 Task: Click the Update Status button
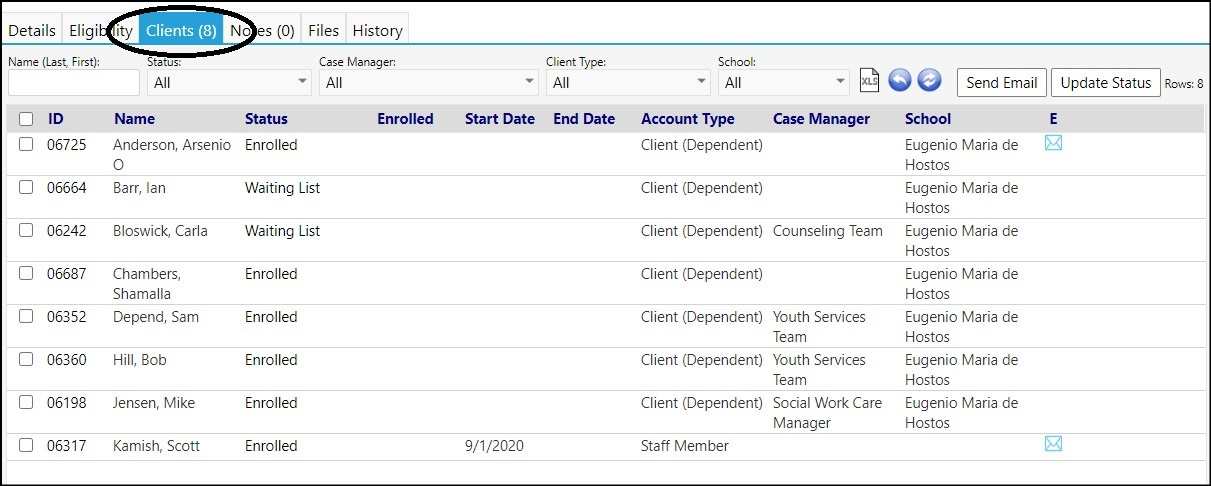pyautogui.click(x=1106, y=82)
